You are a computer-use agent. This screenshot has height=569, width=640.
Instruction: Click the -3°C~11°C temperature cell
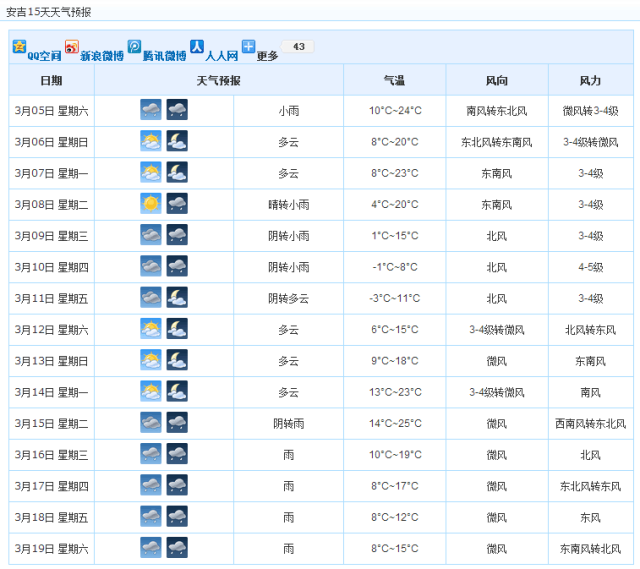click(394, 298)
